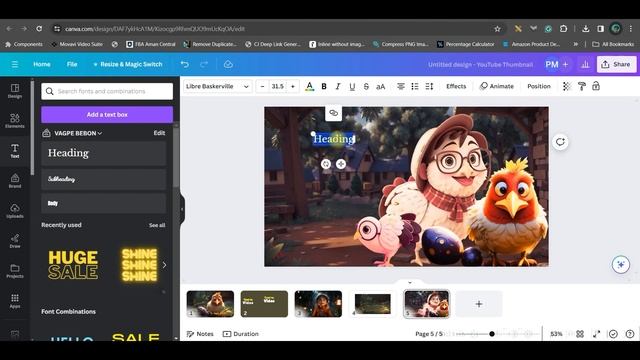The width and height of the screenshot is (640, 360).
Task: Lock the selected element
Action: (x=596, y=87)
